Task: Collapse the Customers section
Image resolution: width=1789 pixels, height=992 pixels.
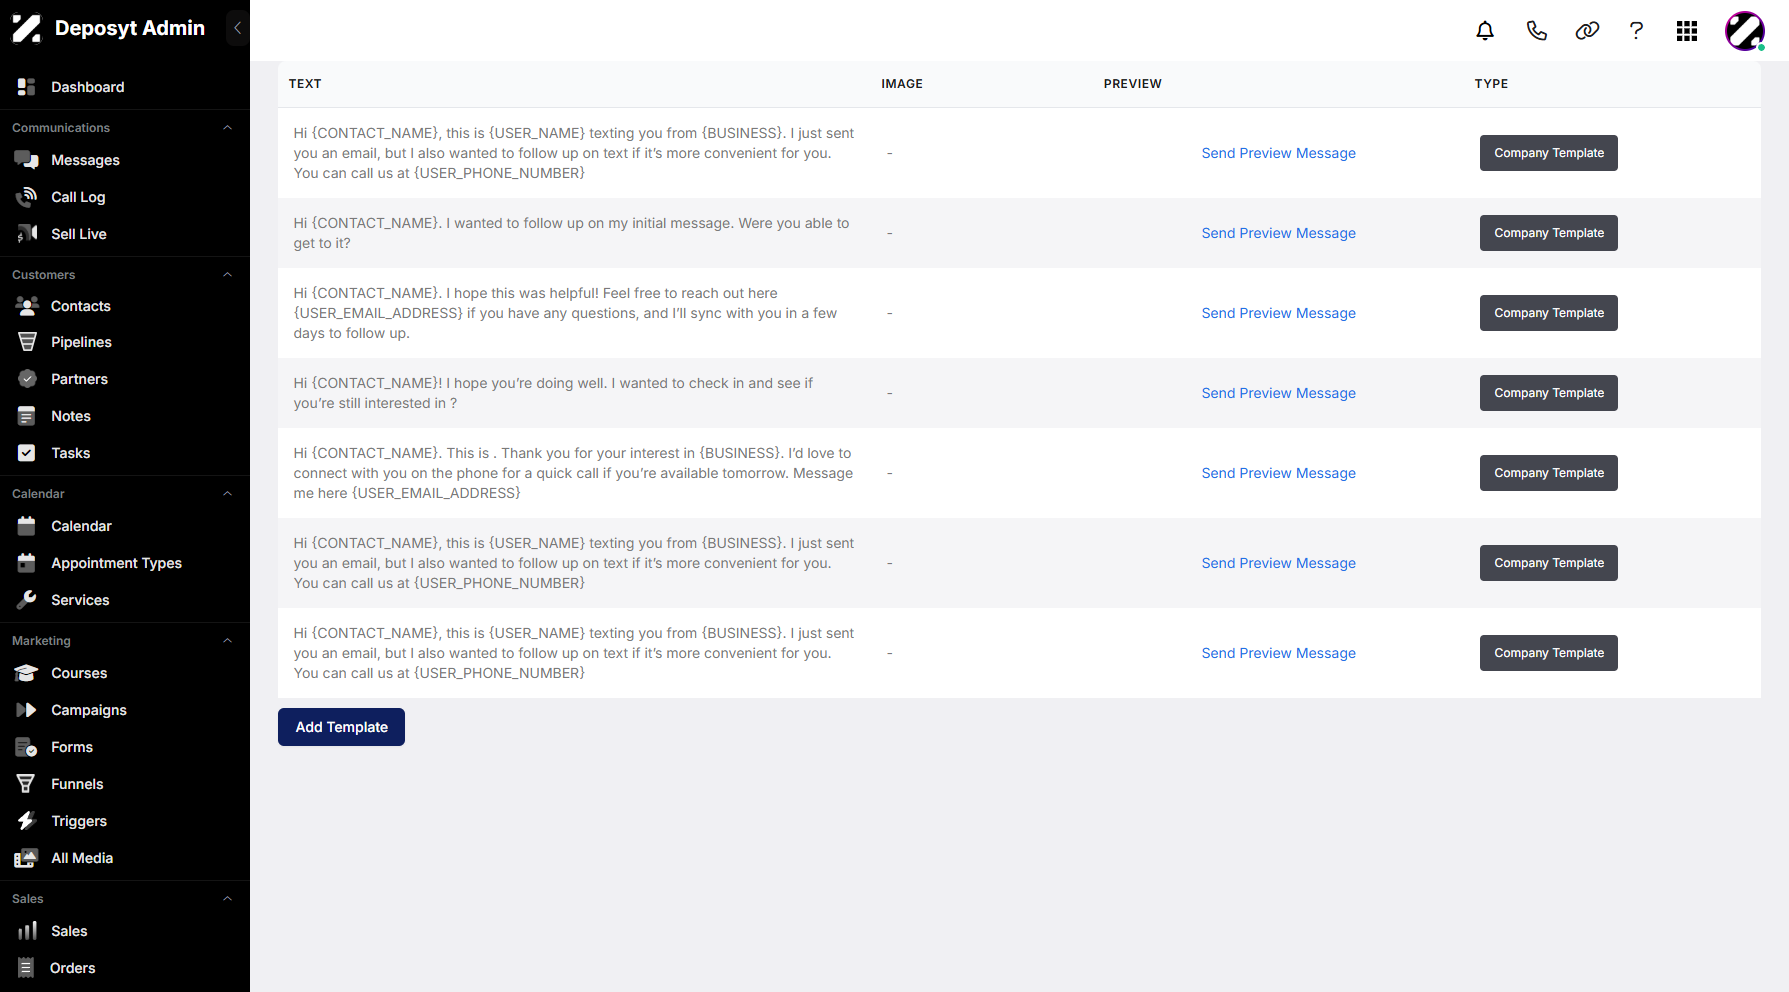Action: pos(227,275)
